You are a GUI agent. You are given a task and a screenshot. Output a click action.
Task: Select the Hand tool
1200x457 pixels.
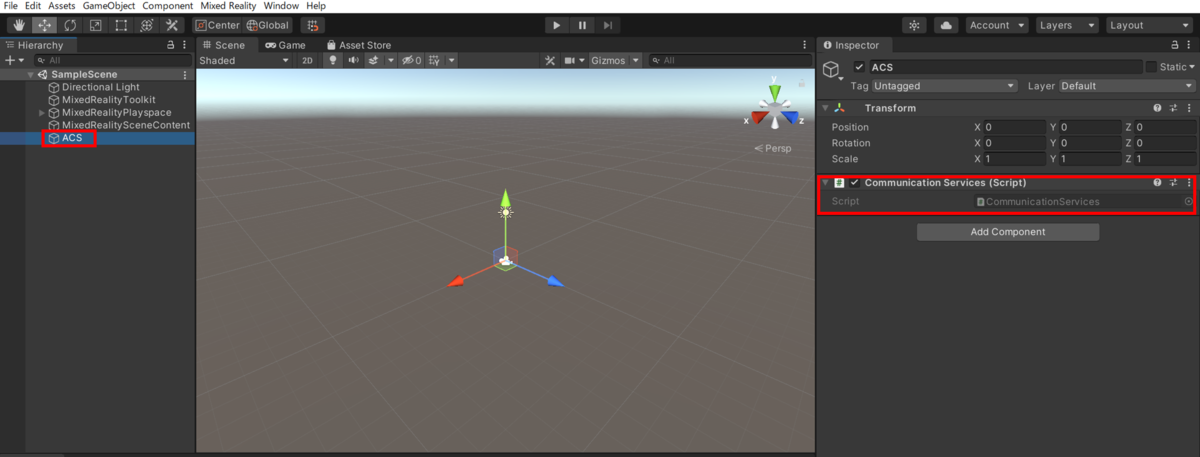(19, 25)
